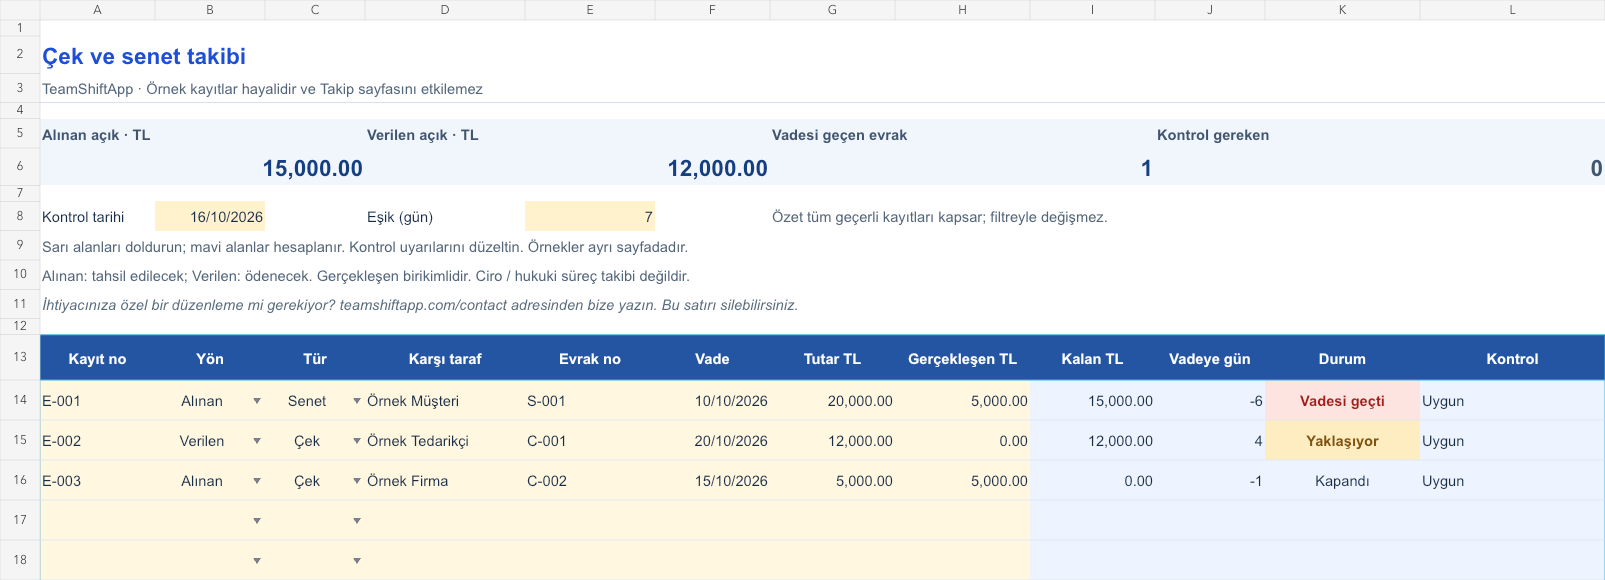Select the E-003 record cell

[97, 481]
